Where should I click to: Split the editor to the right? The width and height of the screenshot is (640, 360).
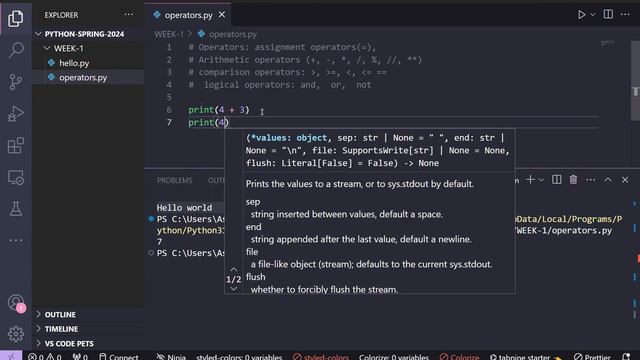[x=608, y=14]
